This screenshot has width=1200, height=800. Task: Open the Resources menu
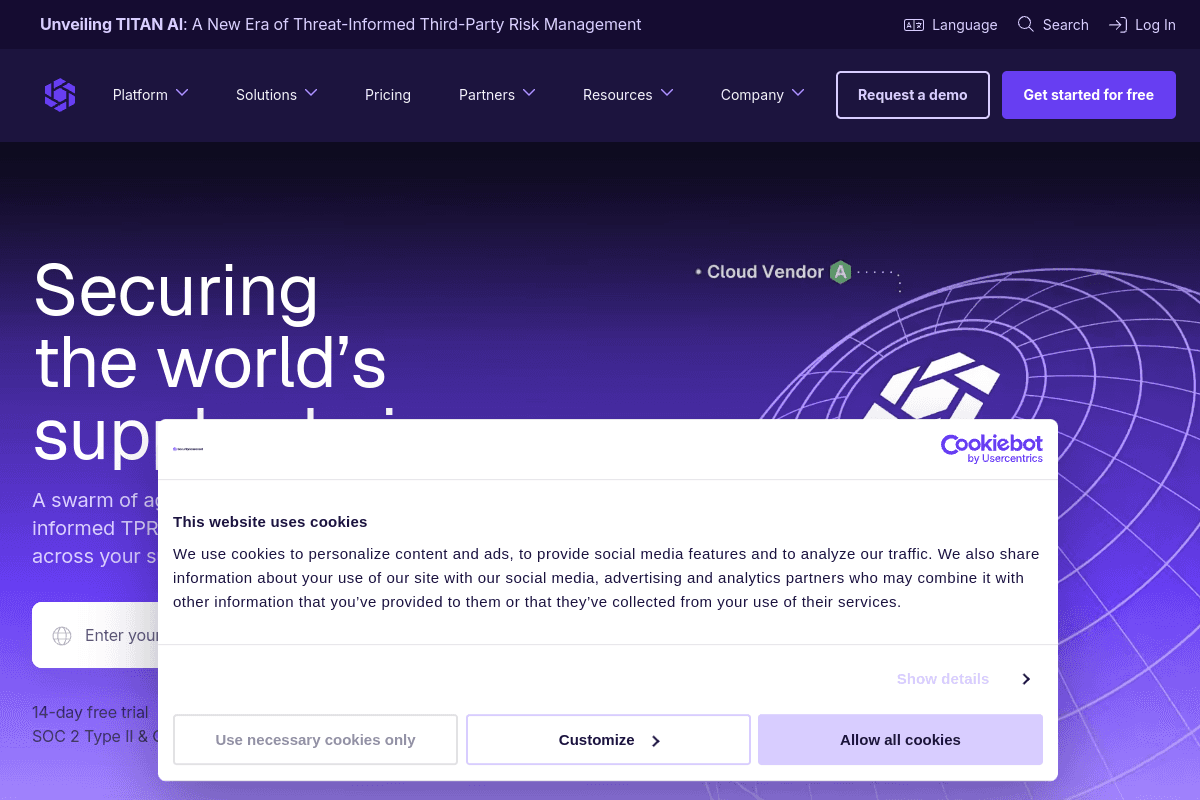point(618,95)
